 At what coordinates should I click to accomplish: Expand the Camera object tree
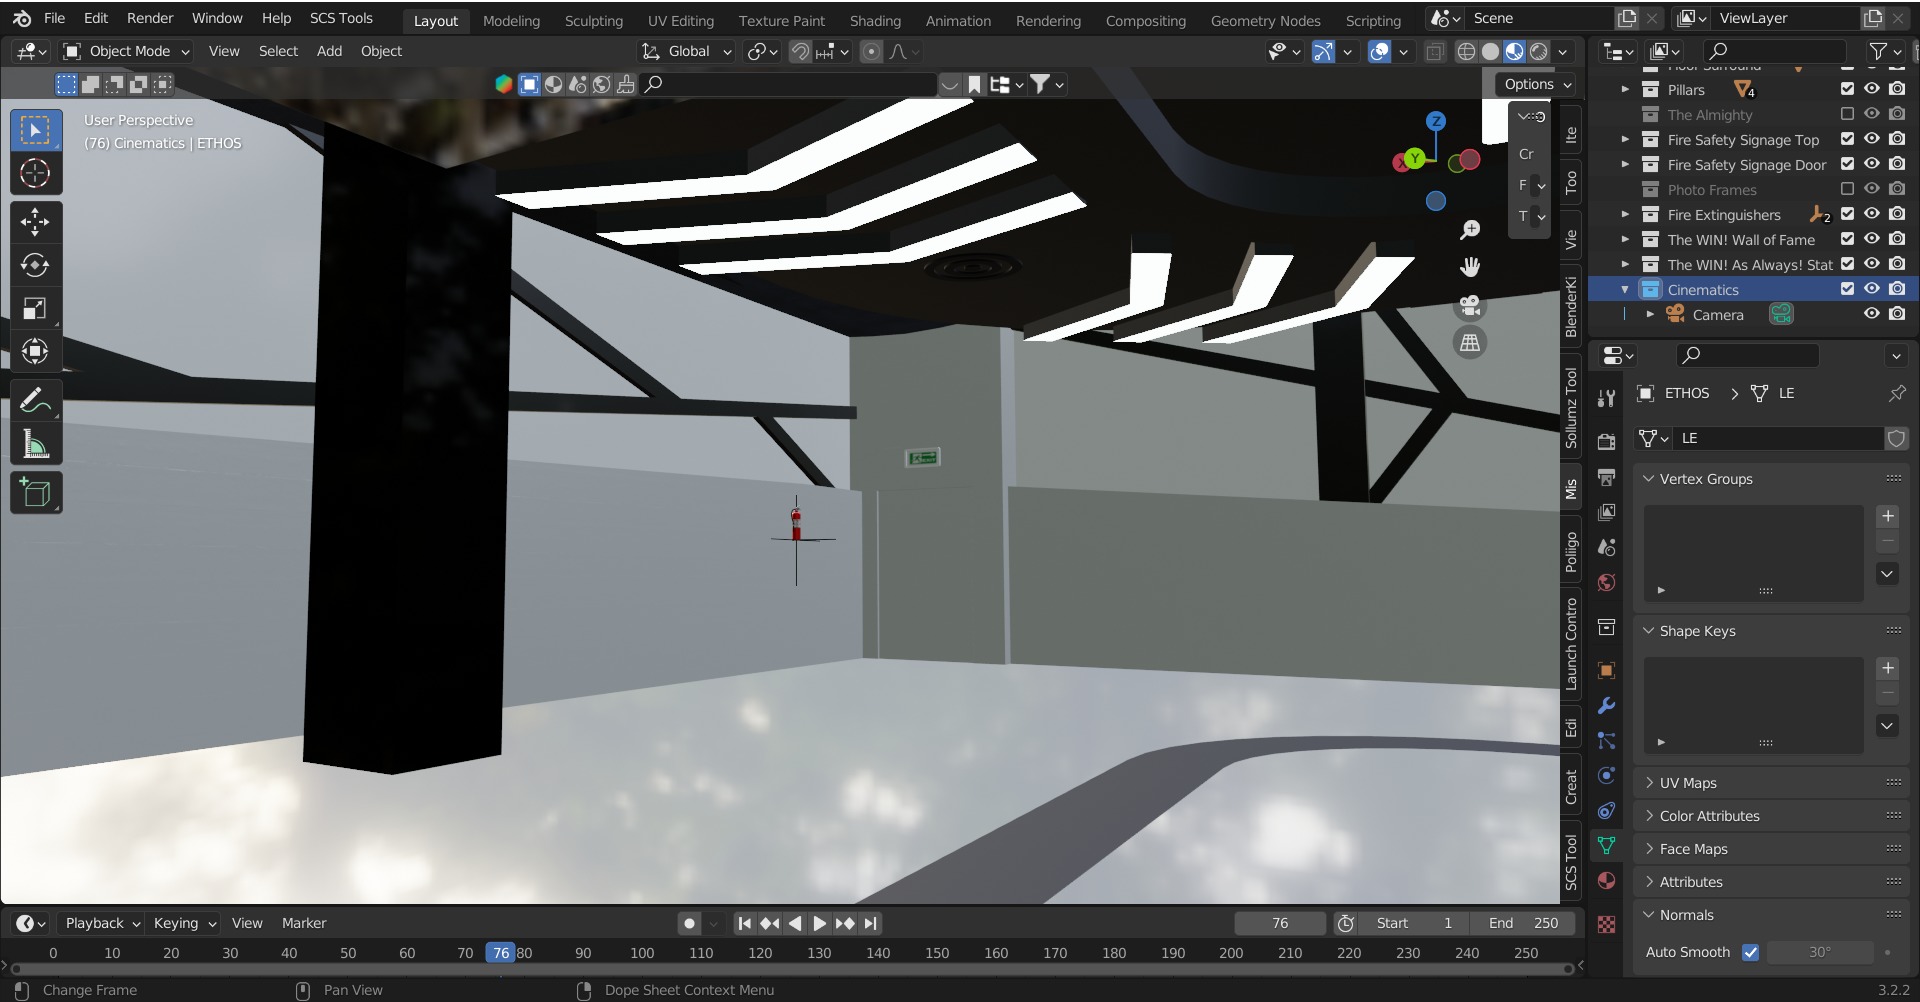(x=1650, y=314)
